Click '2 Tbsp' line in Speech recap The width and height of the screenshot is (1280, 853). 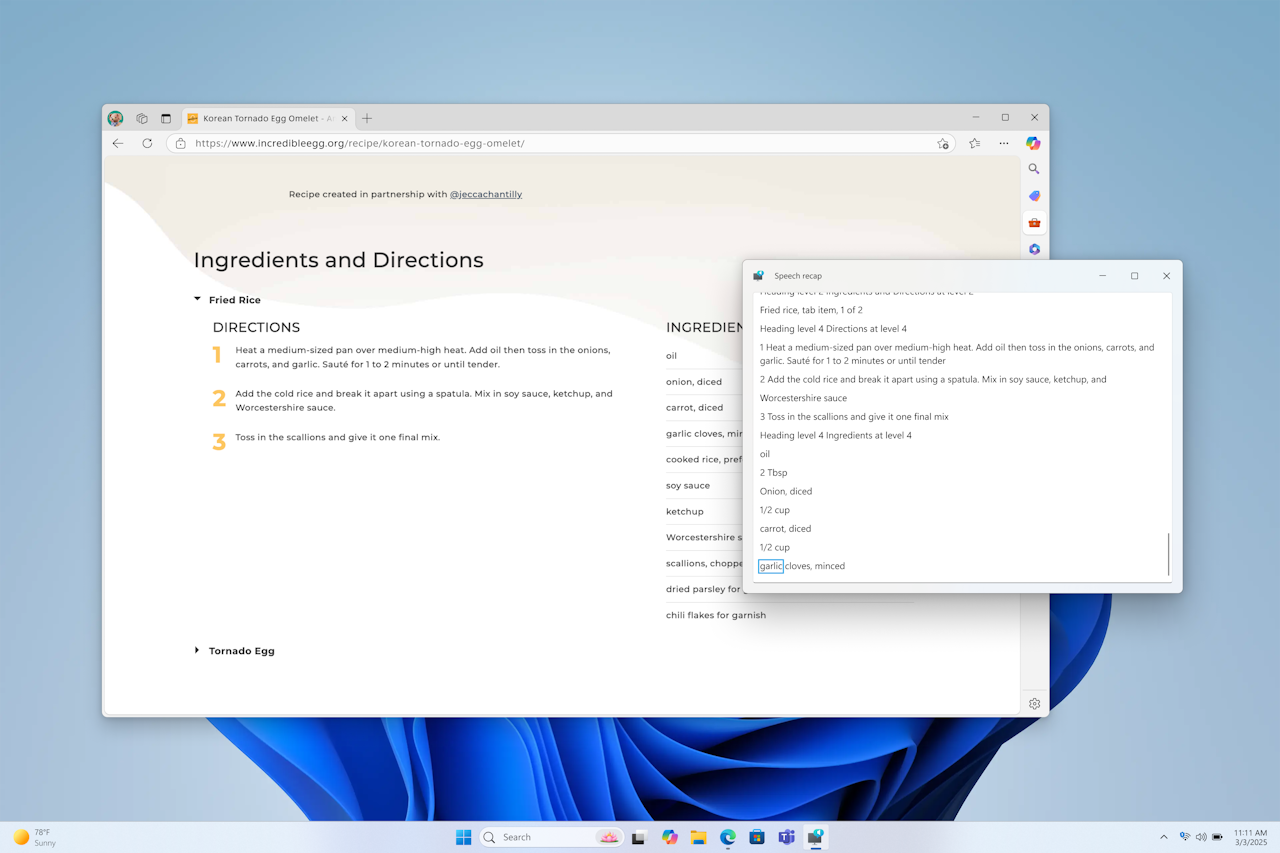773,473
